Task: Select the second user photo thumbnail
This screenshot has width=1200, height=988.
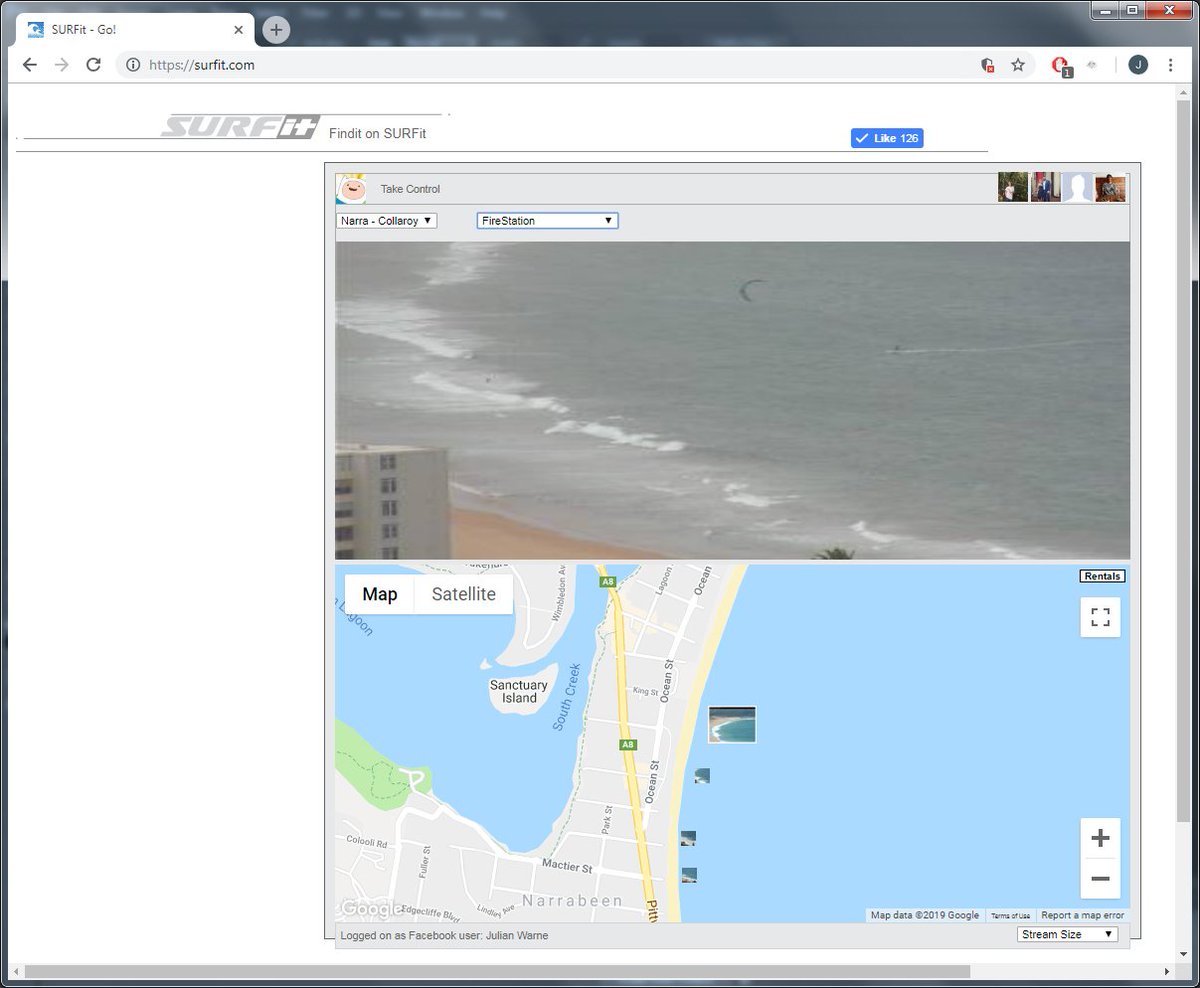Action: coord(1045,187)
